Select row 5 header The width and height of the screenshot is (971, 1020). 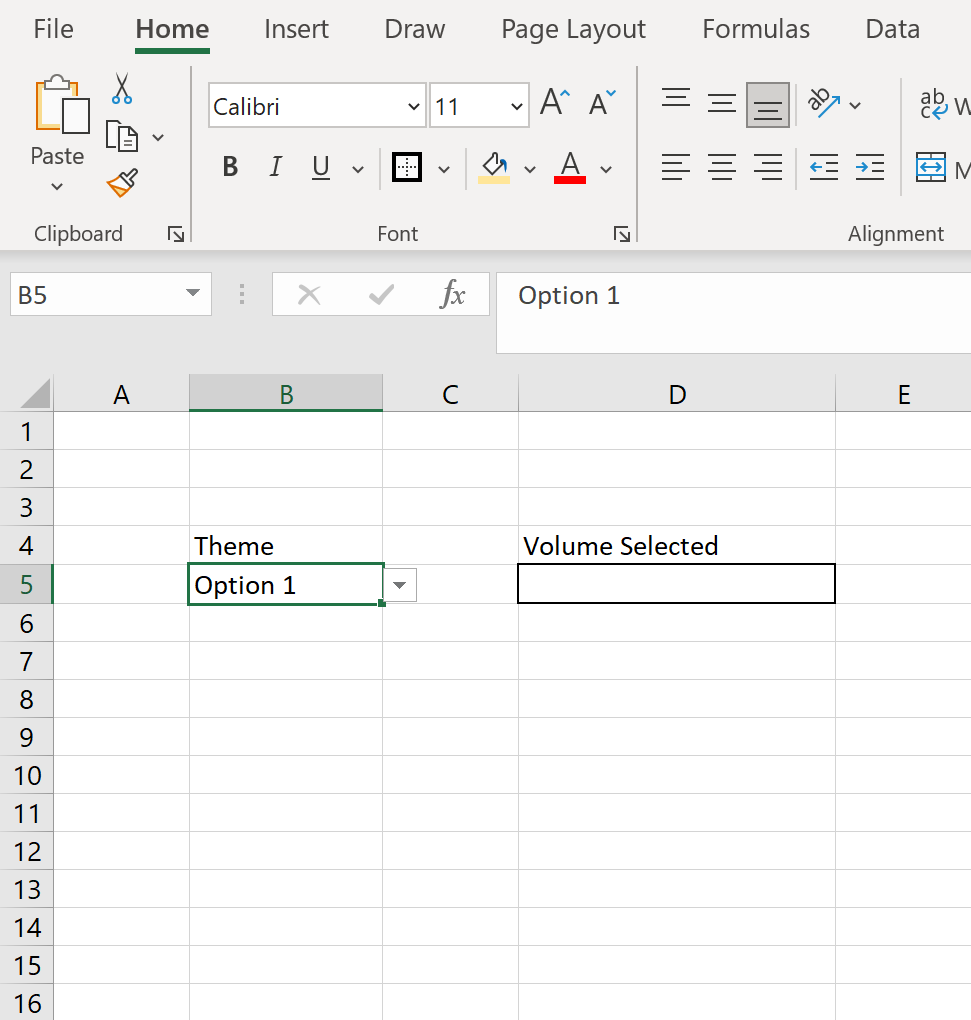tap(26, 584)
